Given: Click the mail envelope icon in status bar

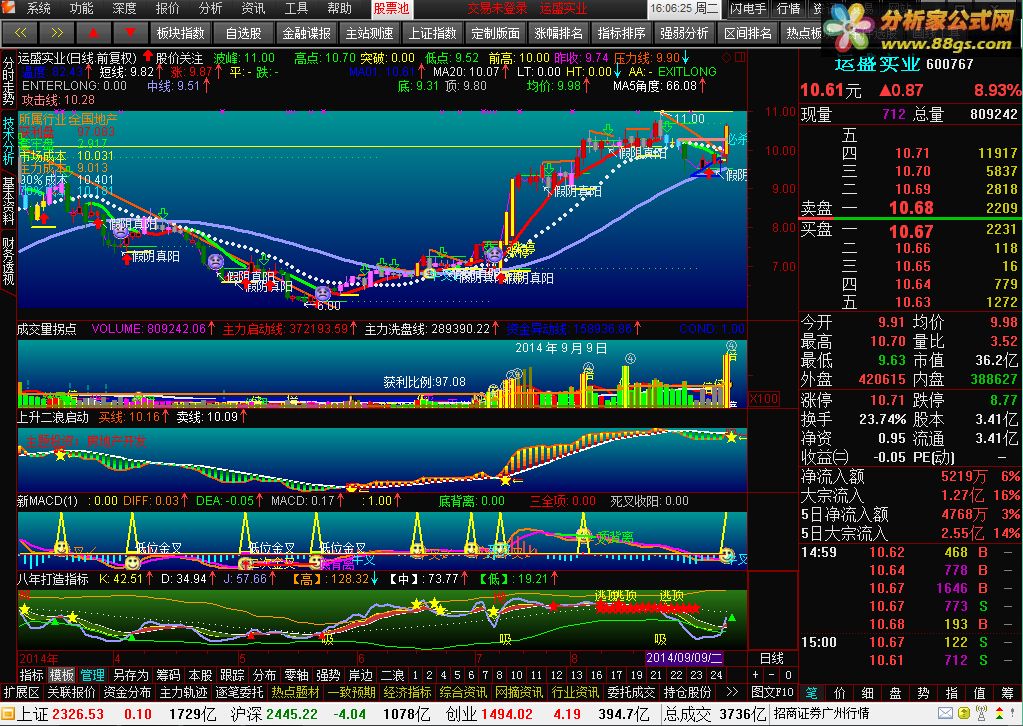Looking at the screenshot, I should (945, 713).
